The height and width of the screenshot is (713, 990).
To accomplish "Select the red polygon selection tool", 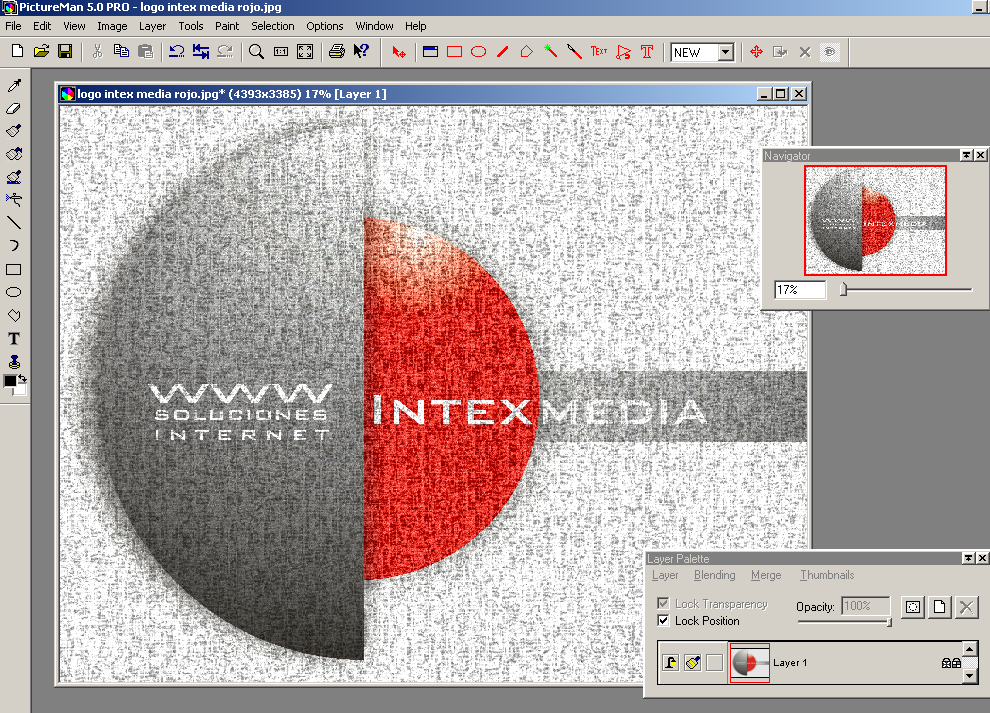I will [x=527, y=52].
